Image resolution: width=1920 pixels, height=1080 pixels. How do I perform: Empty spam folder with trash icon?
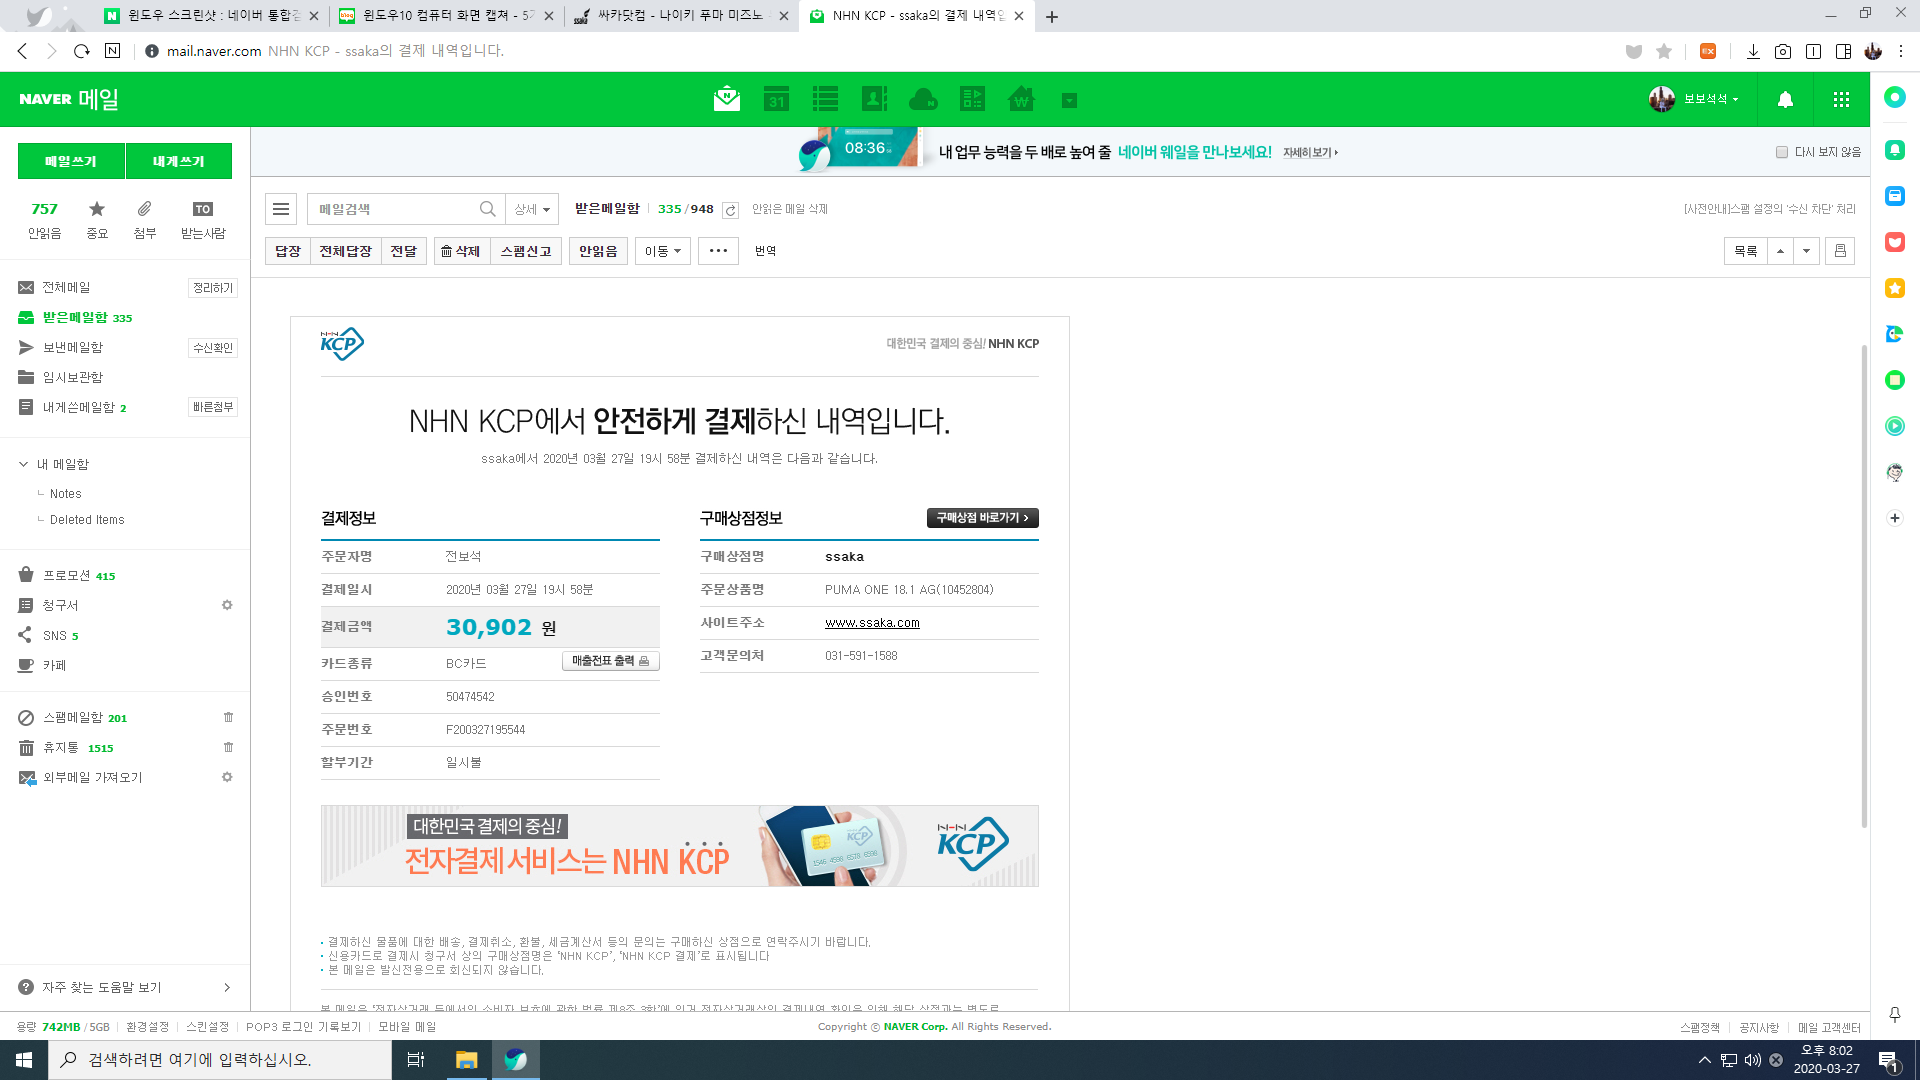point(228,717)
